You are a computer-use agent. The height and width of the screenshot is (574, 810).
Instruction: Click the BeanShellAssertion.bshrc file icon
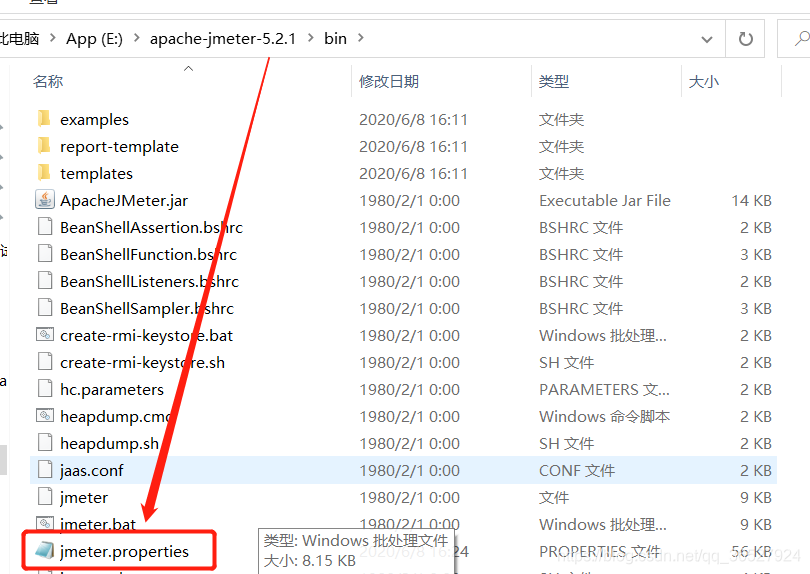tap(45, 227)
